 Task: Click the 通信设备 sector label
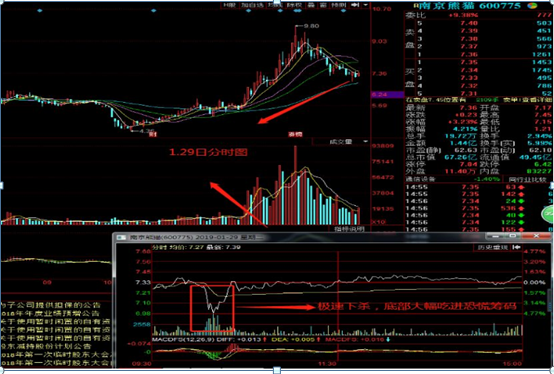420,179
